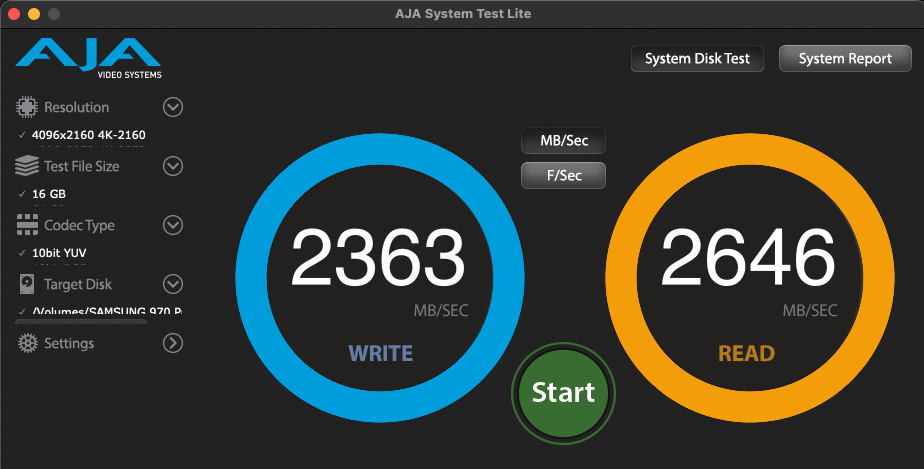924x469 pixels.
Task: Expand the Target Disk chevron
Action: (x=173, y=284)
